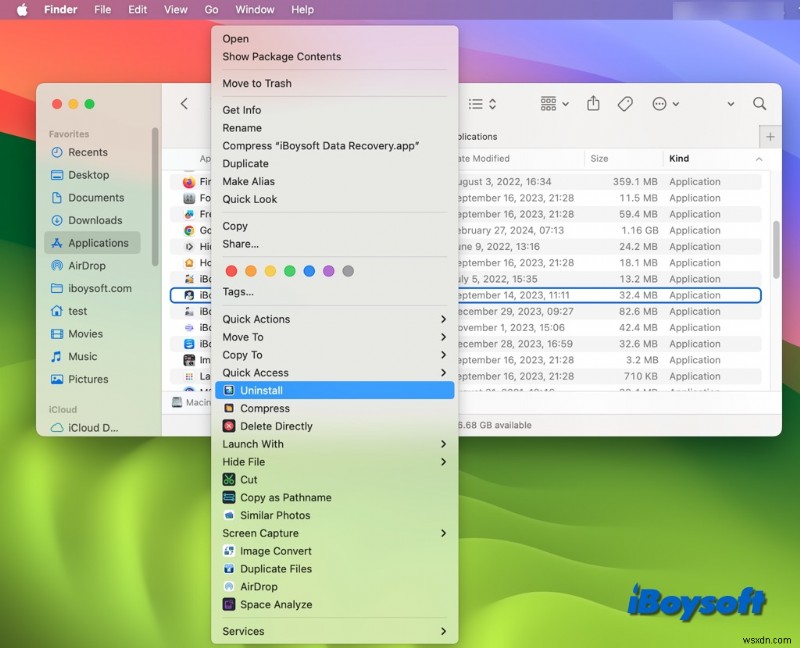This screenshot has width=800, height=648.
Task: Choose Move to Trash
Action: coord(335,83)
